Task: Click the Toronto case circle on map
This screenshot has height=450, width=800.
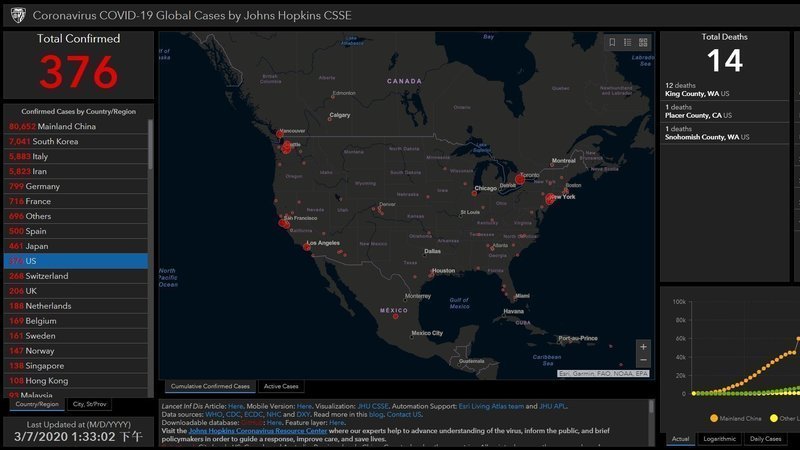Action: (519, 179)
